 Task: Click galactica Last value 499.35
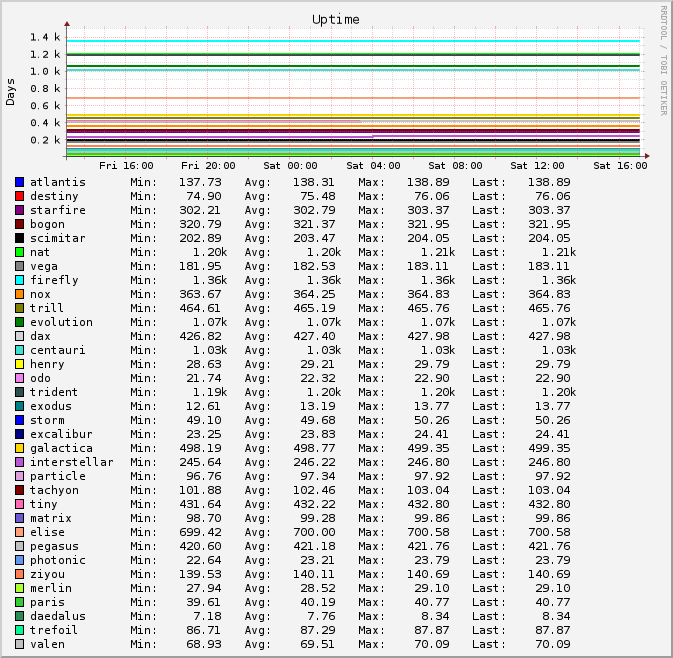pos(549,448)
